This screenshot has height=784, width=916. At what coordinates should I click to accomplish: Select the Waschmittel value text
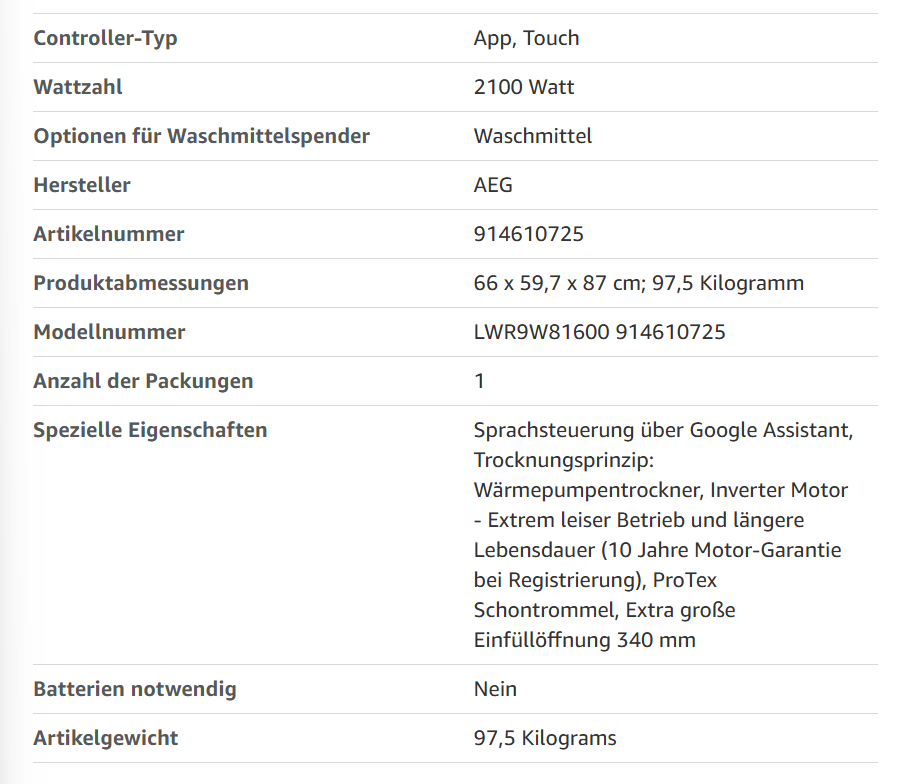tap(533, 136)
